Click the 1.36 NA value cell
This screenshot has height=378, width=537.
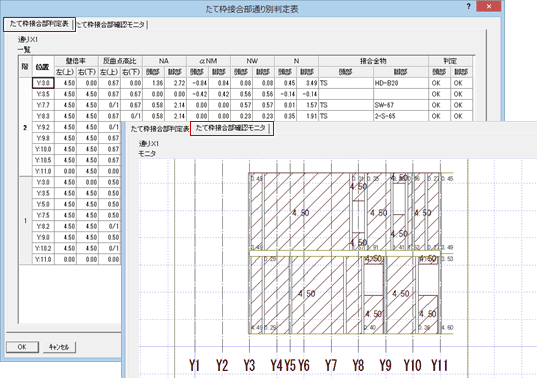[x=153, y=83]
